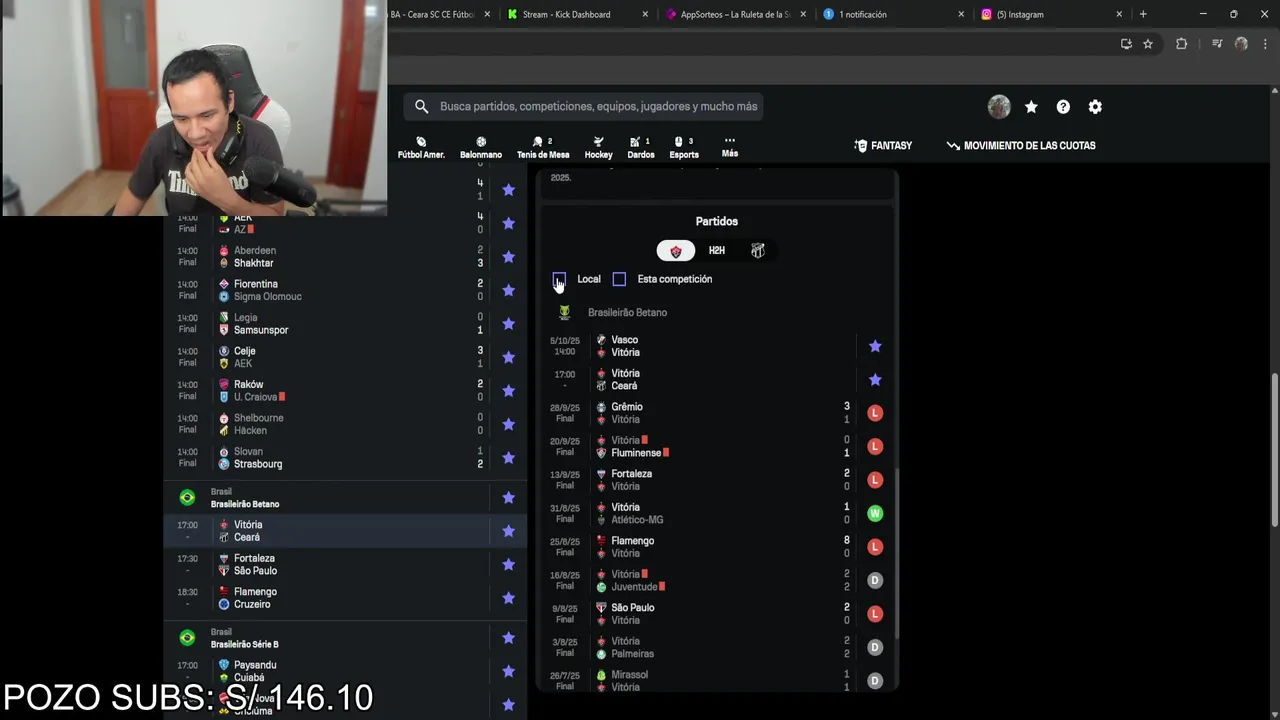
Task: Toggle favorite star for Paysandu–Cuiabá
Action: point(508,671)
